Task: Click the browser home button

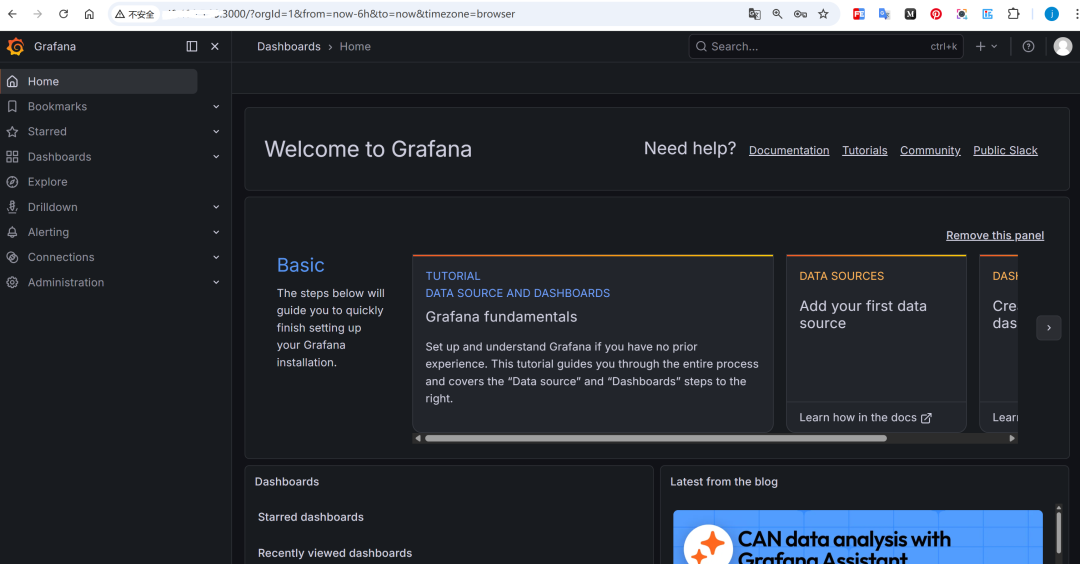Action: (x=89, y=14)
